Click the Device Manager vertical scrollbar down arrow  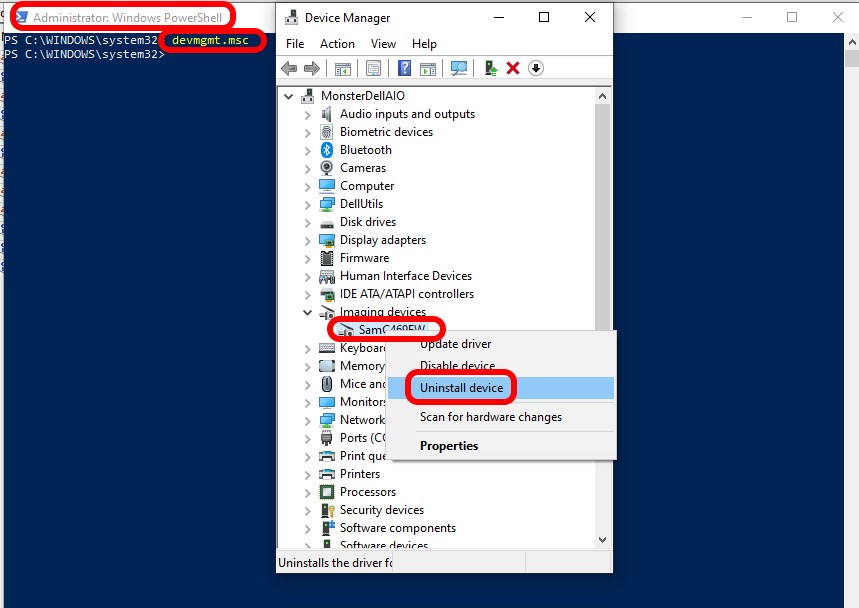tap(603, 540)
